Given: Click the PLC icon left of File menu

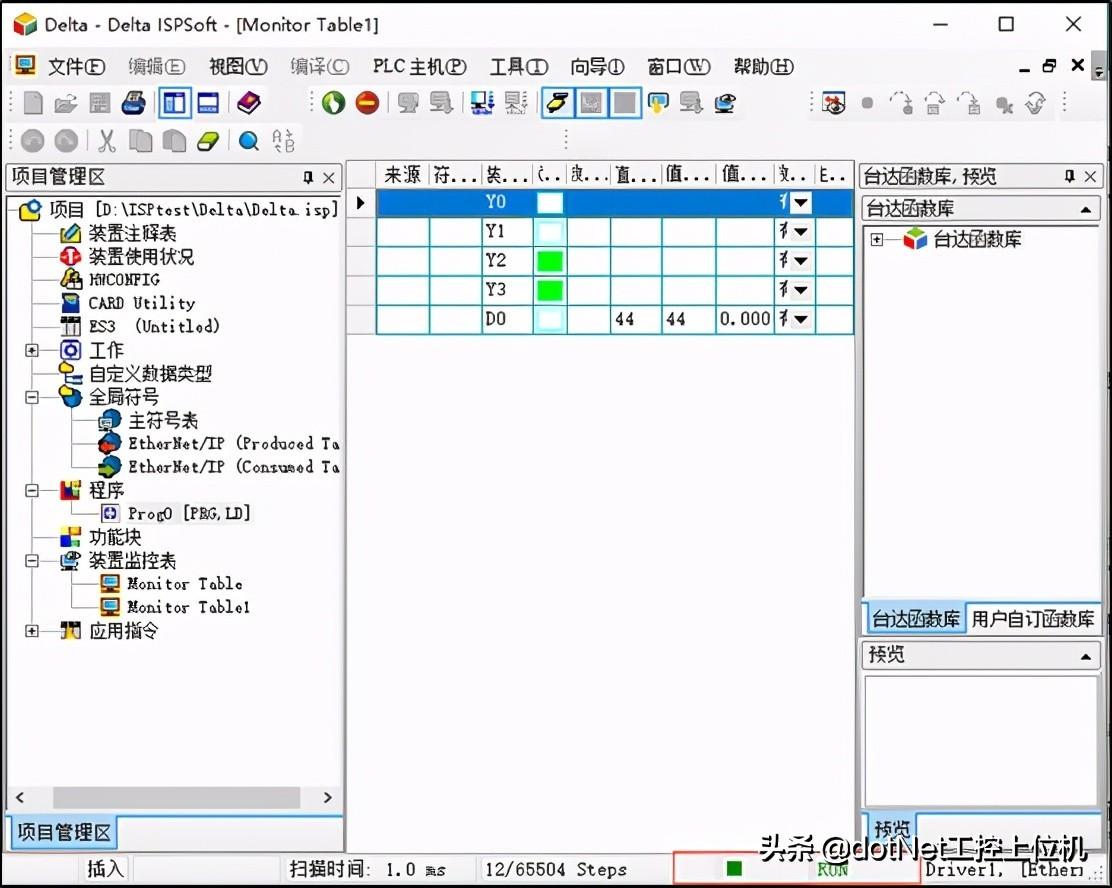Looking at the screenshot, I should (26, 66).
